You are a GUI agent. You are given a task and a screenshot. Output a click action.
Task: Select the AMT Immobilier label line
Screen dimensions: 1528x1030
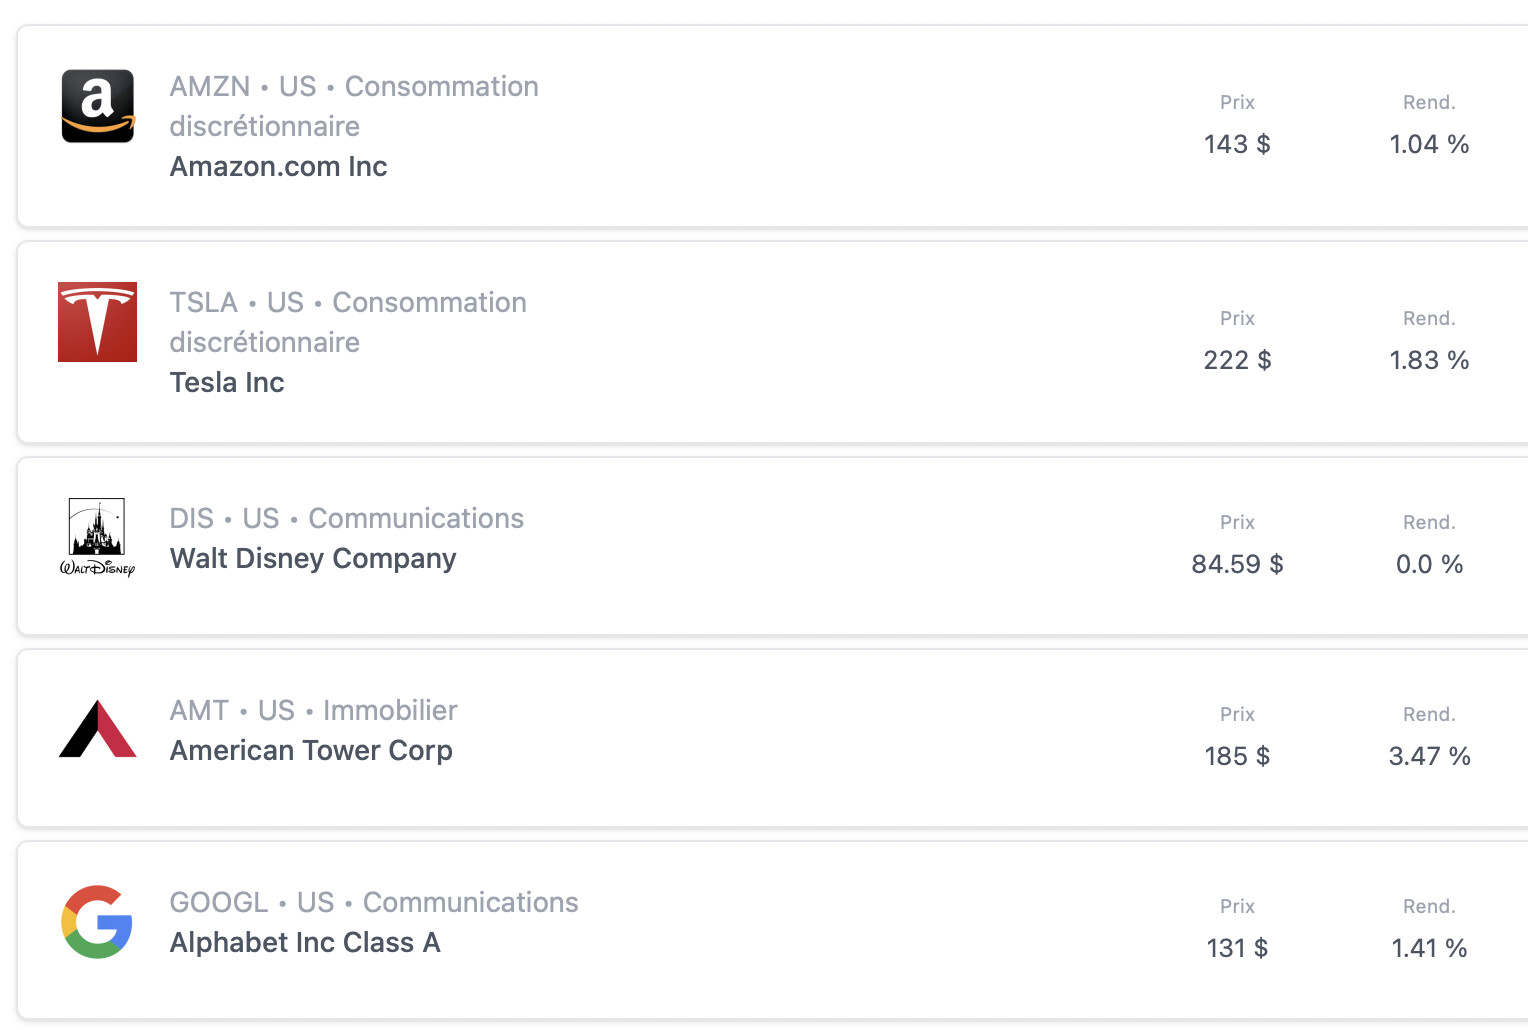coord(313,710)
